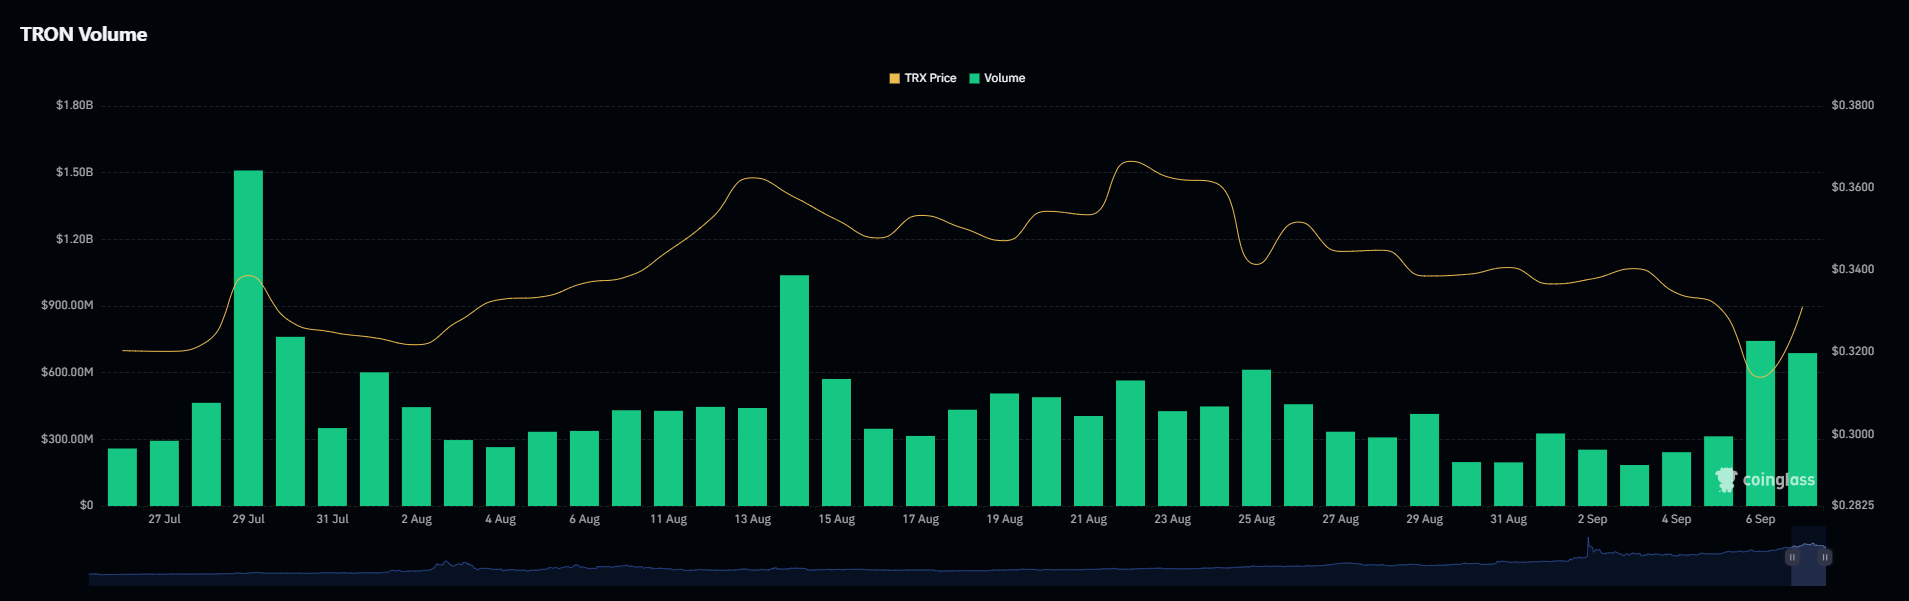Click the volume bar above 25 Aug
The height and width of the screenshot is (601, 1909).
pyautogui.click(x=1256, y=438)
